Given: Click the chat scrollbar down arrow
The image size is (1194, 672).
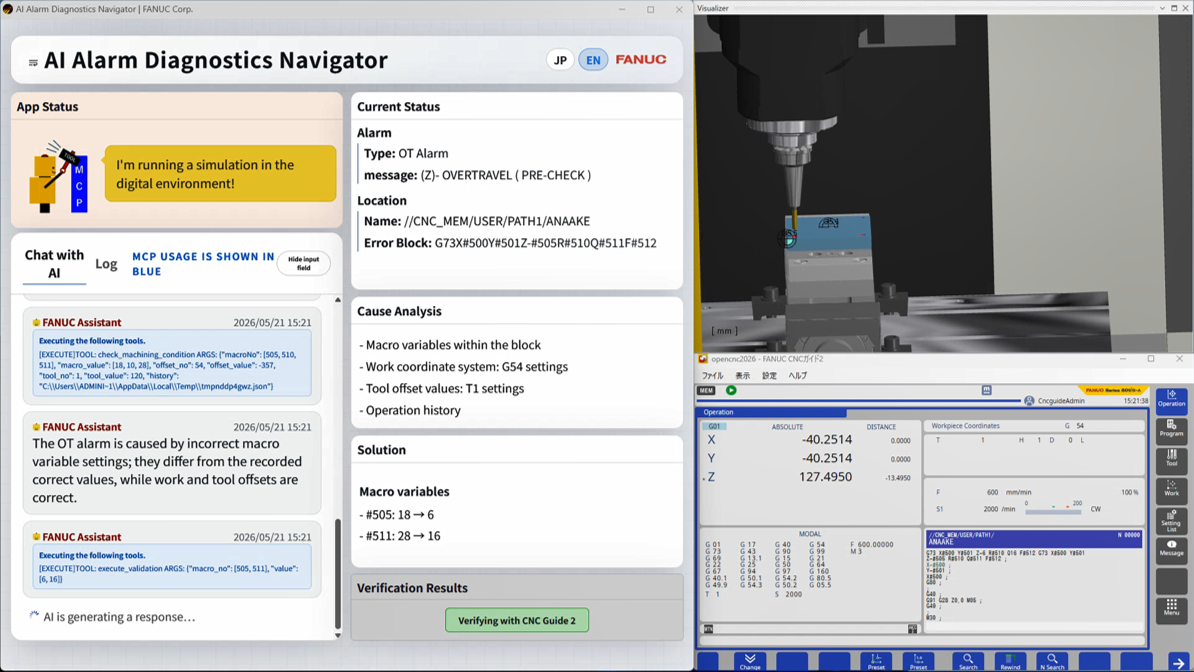Looking at the screenshot, I should [337, 635].
